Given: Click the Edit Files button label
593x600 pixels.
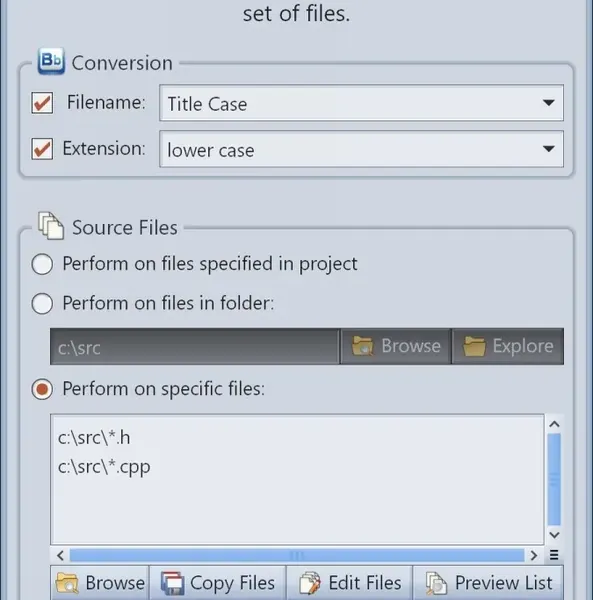Looking at the screenshot, I should point(365,583).
